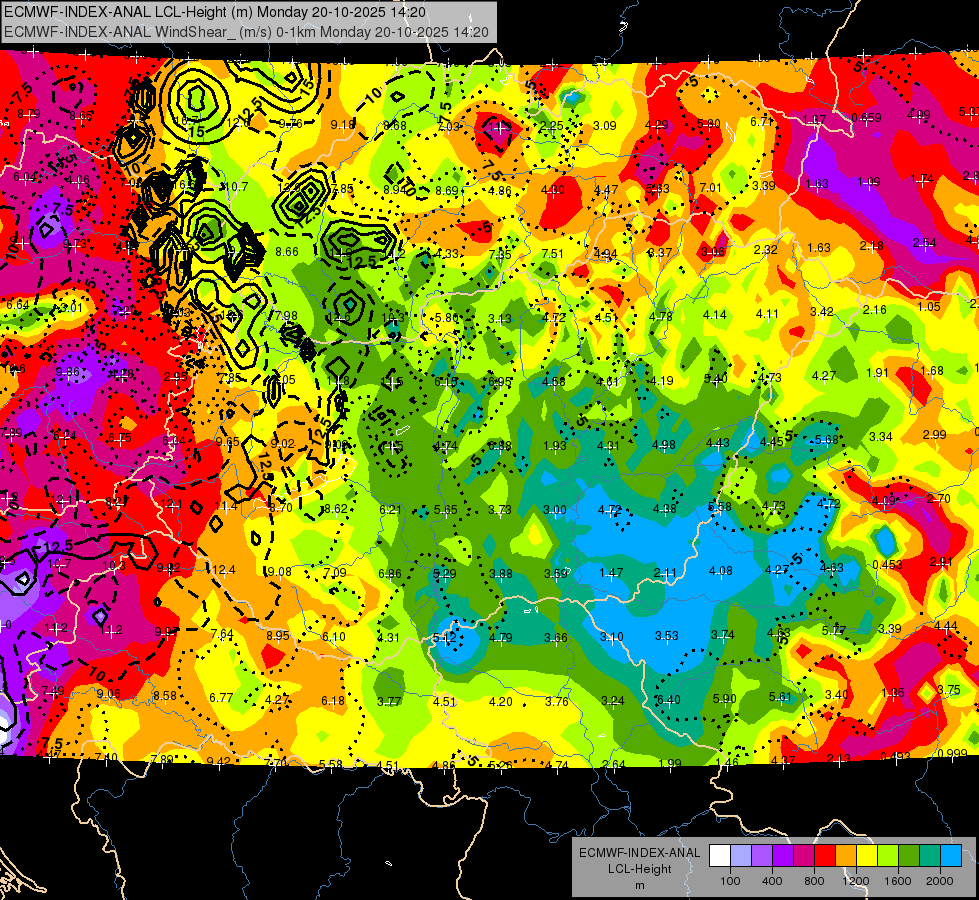This screenshot has height=900, width=979.
Task: Click the grid value 5.80
Action: 709,124
